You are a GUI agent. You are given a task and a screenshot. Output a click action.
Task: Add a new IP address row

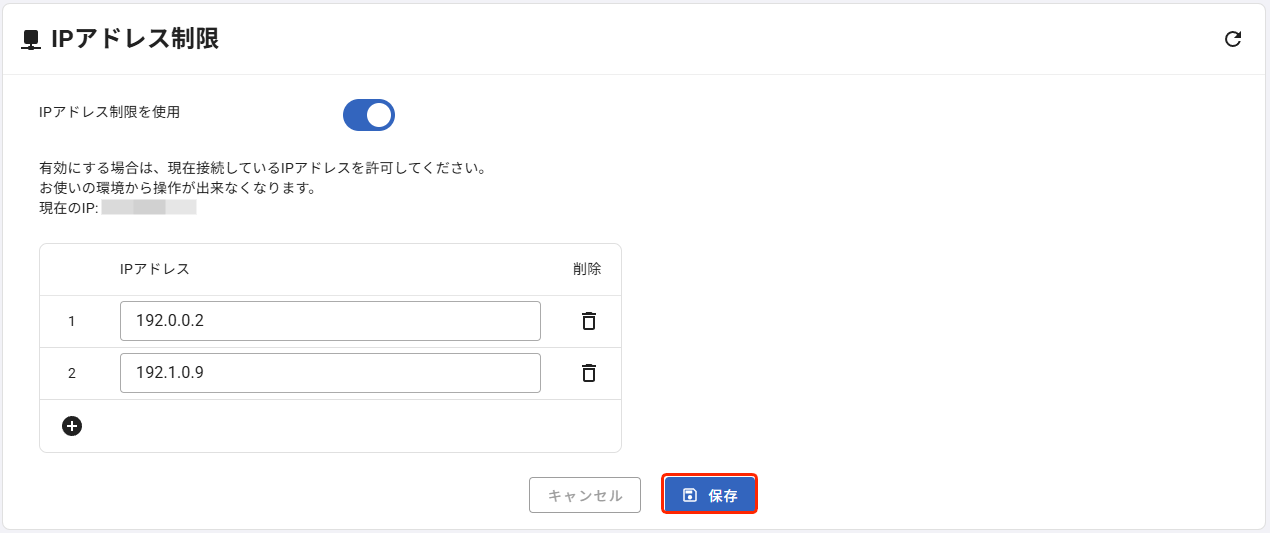72,426
